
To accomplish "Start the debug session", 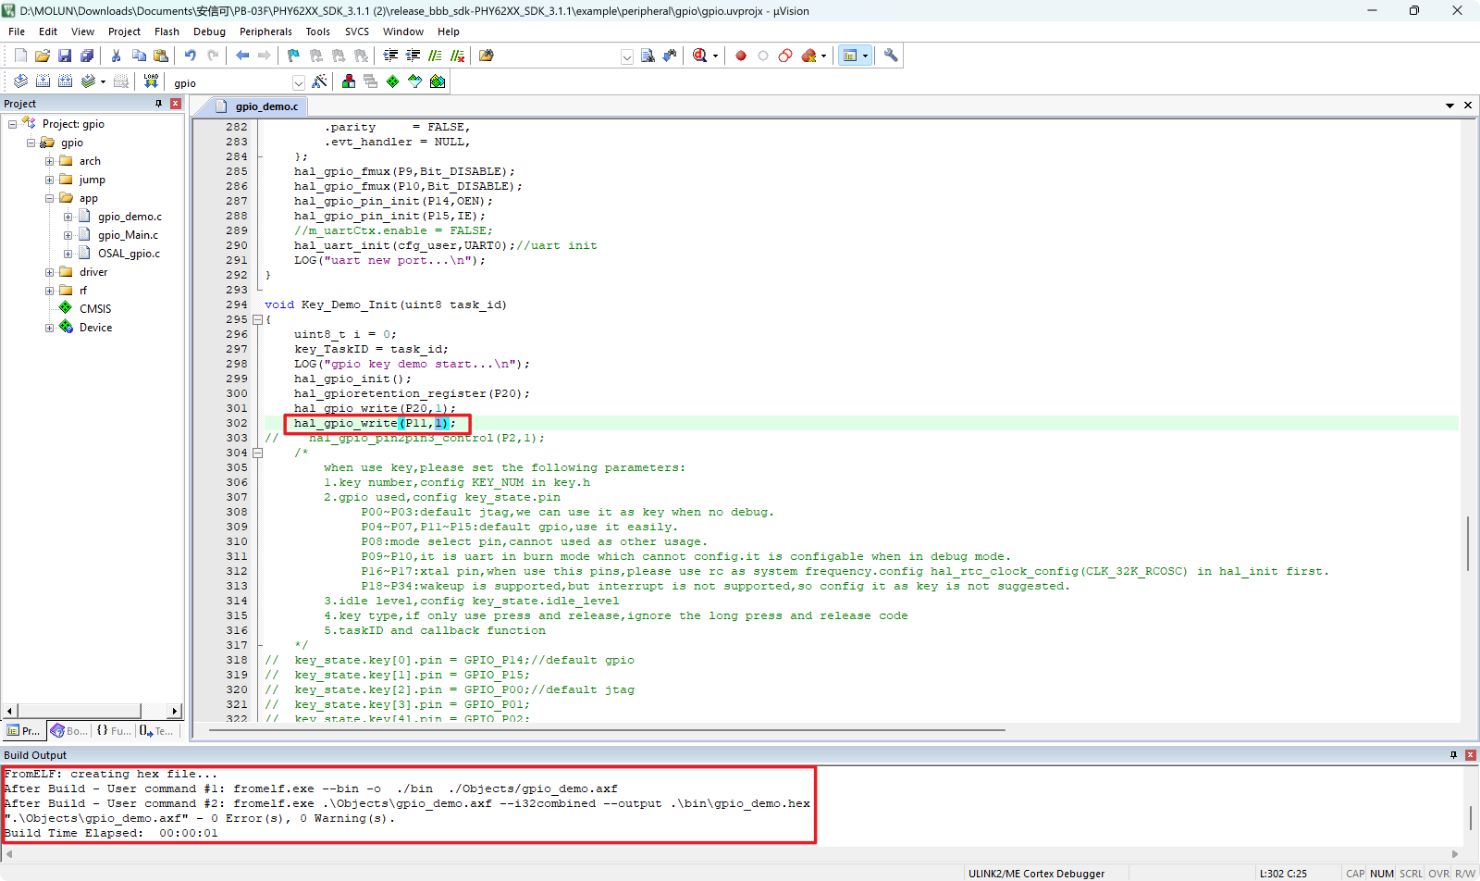I will 700,56.
